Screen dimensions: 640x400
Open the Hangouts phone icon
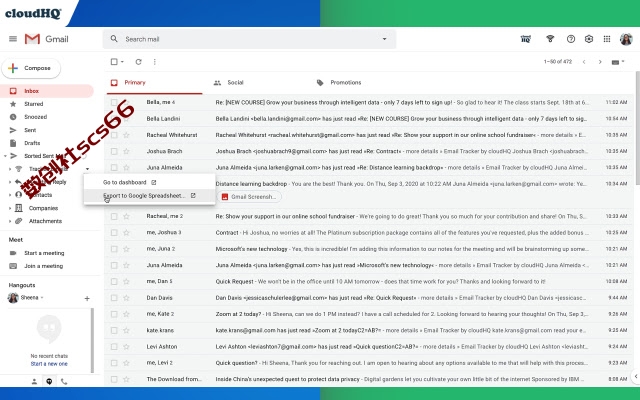[64, 381]
